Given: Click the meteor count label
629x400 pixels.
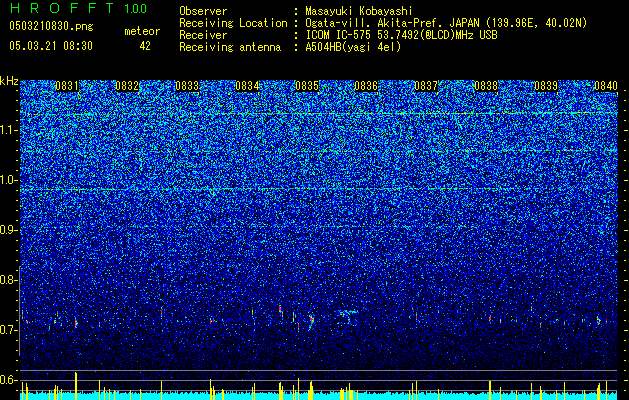Looking at the screenshot, I should (142, 31).
